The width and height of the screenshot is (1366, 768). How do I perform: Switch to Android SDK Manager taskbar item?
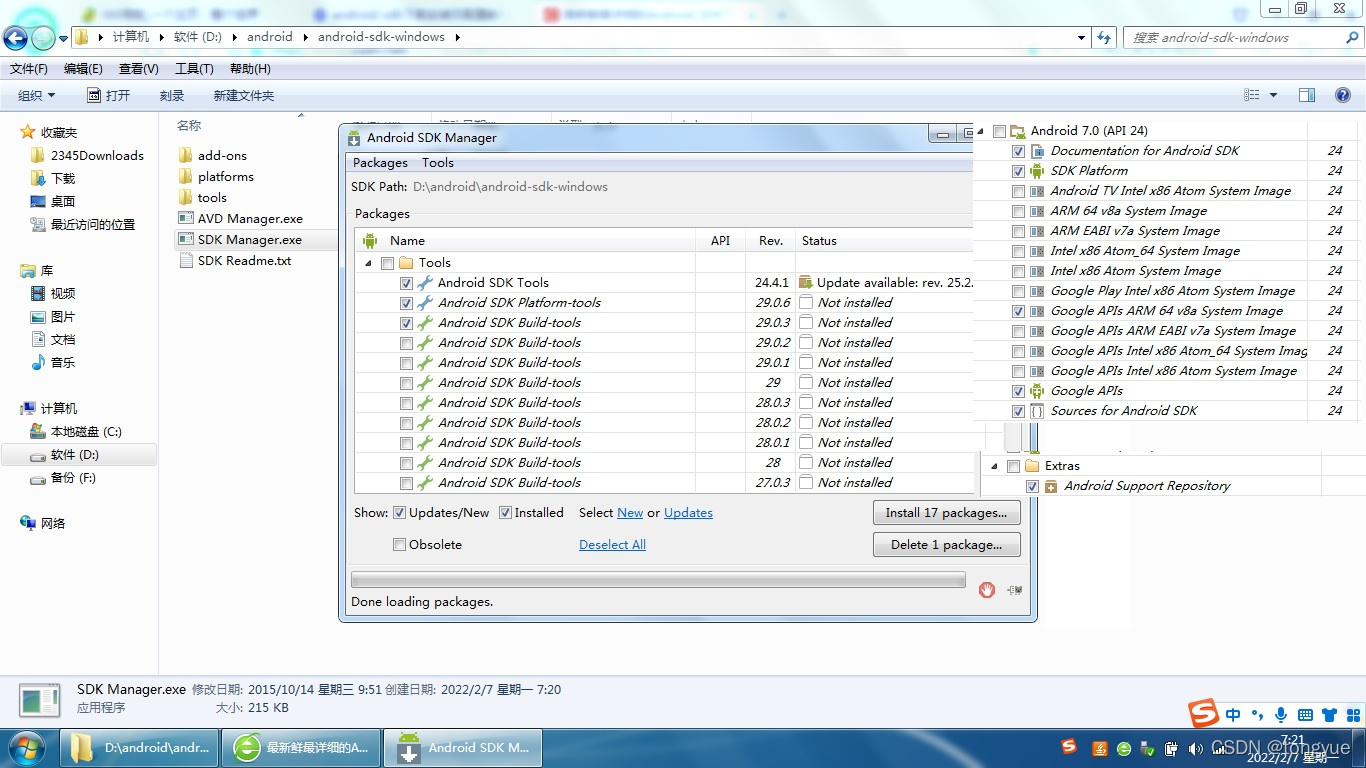tap(463, 748)
